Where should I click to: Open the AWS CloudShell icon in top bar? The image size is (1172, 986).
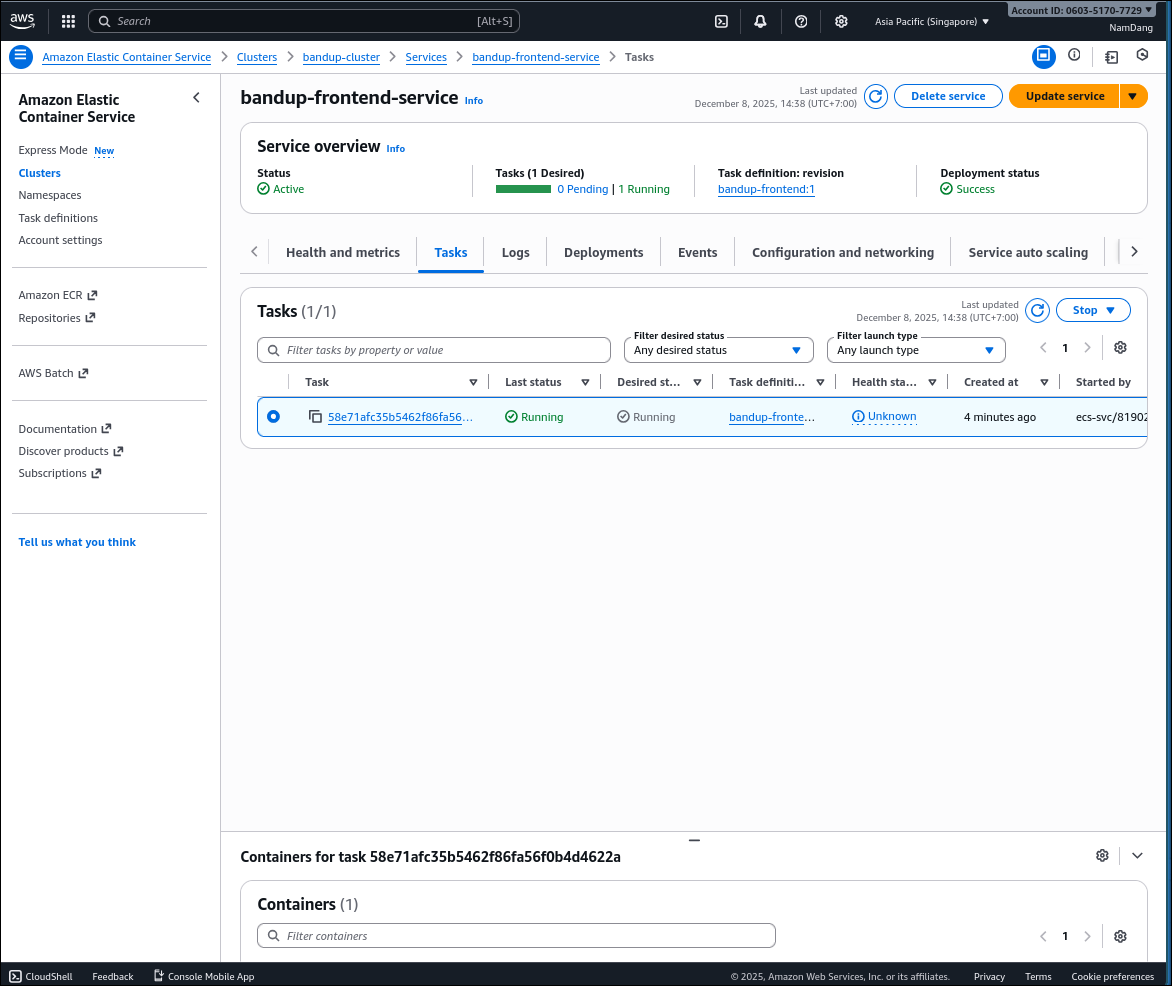721,21
